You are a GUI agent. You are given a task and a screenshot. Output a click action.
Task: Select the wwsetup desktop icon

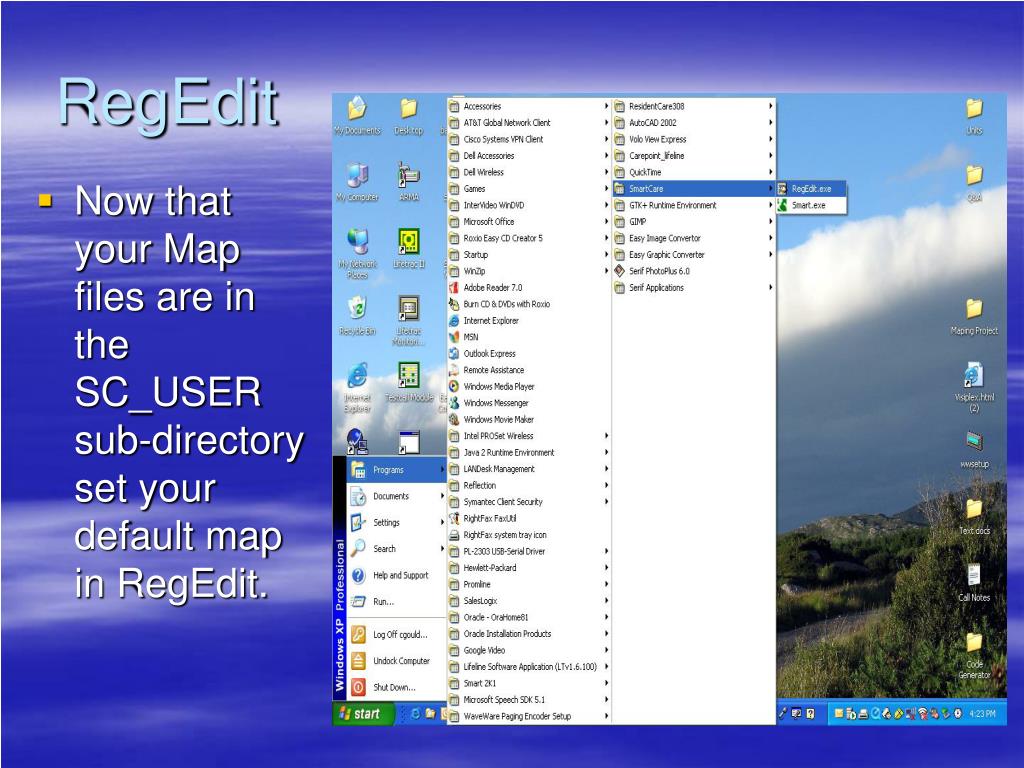pyautogui.click(x=974, y=449)
